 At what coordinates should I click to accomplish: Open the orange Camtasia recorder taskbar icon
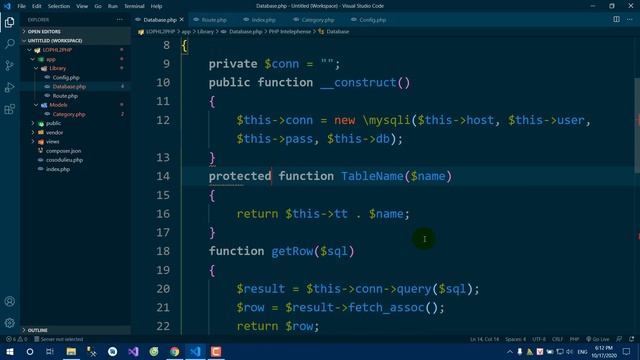(x=216, y=351)
